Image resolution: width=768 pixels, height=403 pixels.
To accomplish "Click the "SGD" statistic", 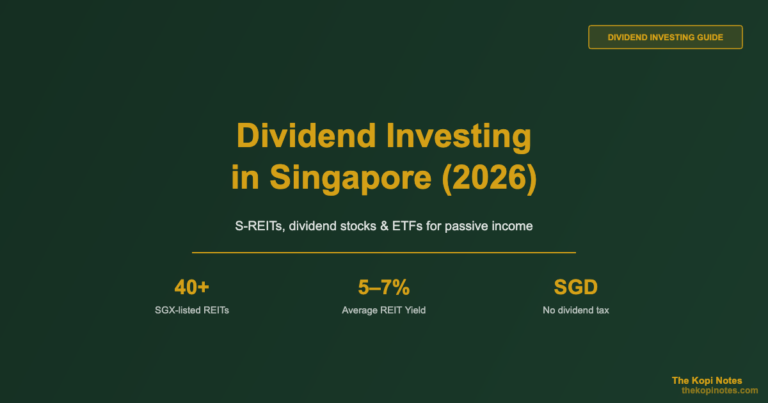I will pos(576,287).
